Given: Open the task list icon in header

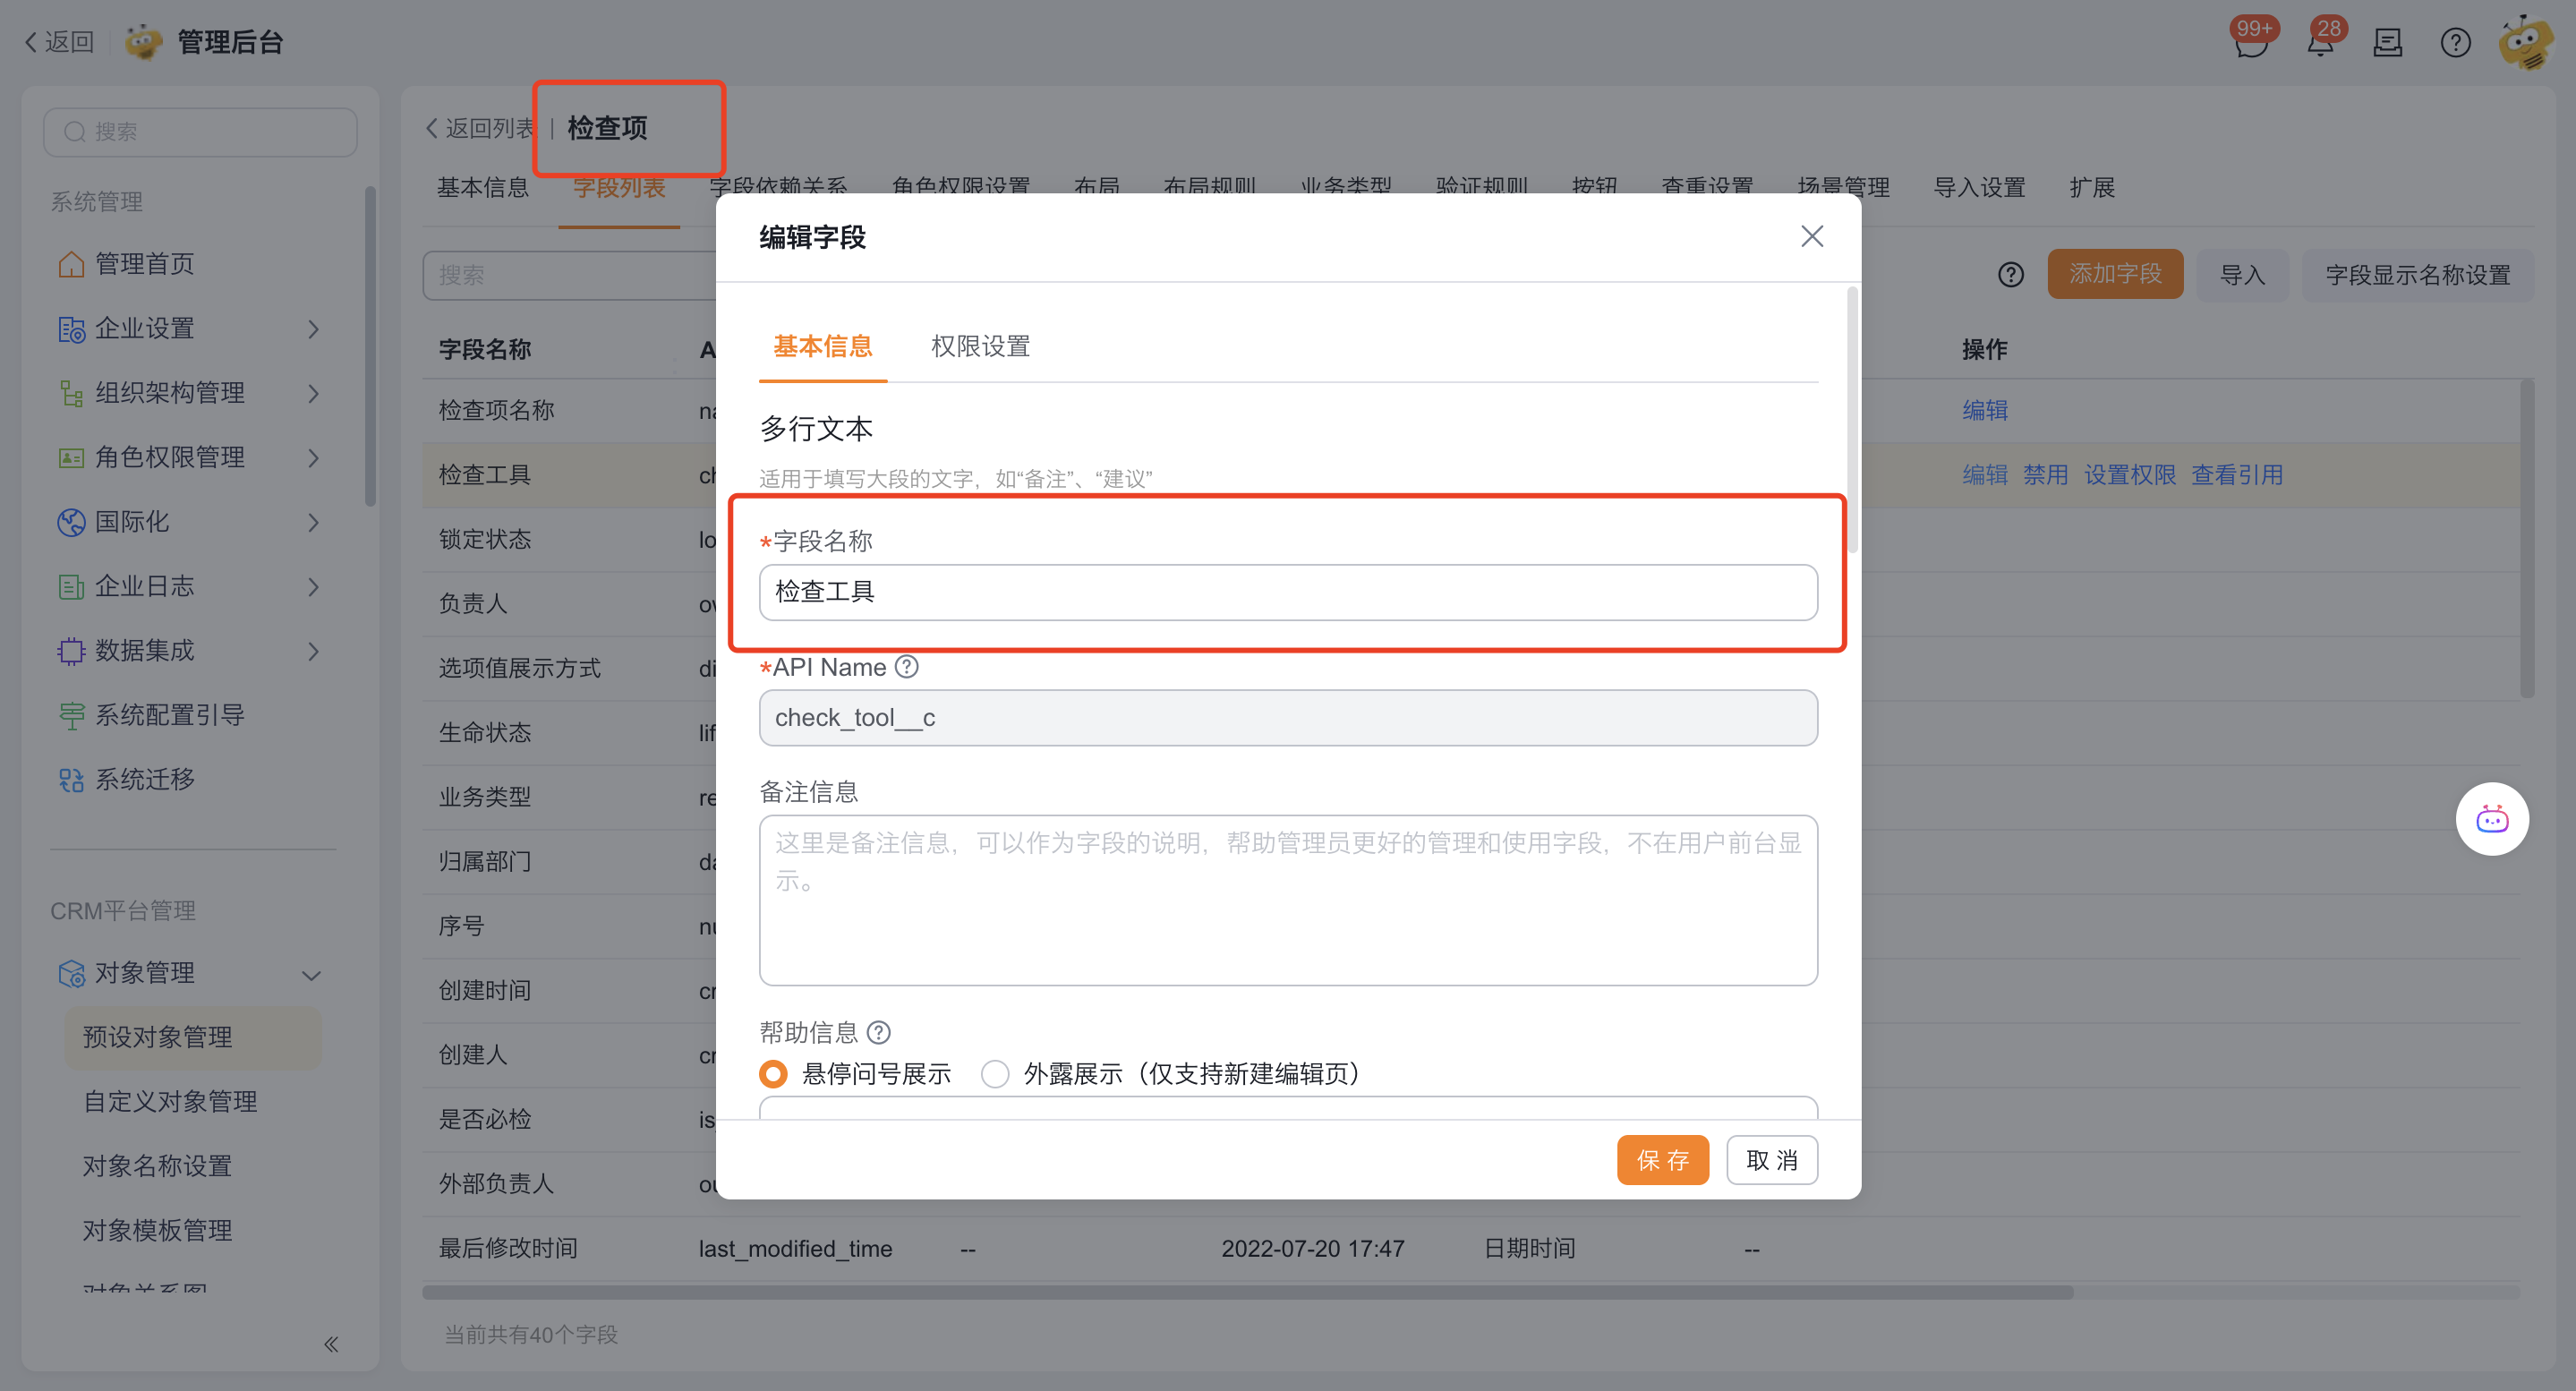Looking at the screenshot, I should (x=2387, y=43).
